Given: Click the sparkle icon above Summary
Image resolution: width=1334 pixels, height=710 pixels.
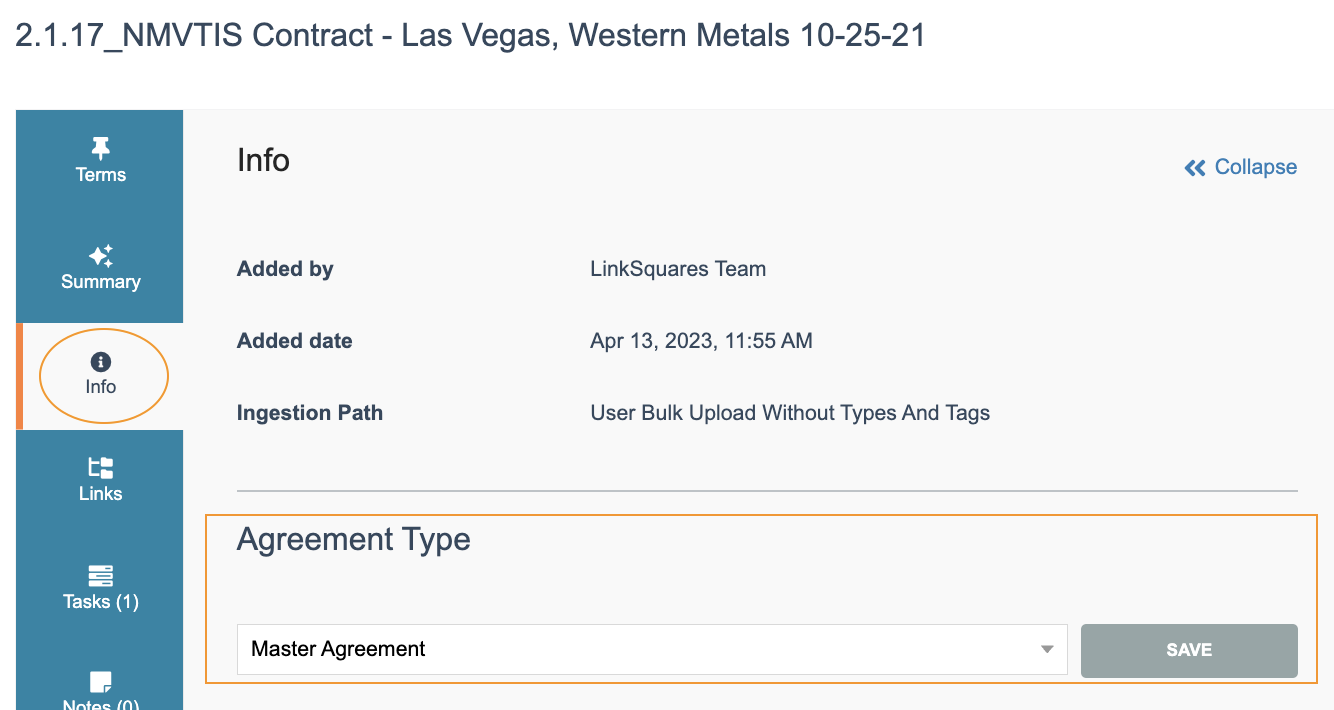Looking at the screenshot, I should pos(100,256).
